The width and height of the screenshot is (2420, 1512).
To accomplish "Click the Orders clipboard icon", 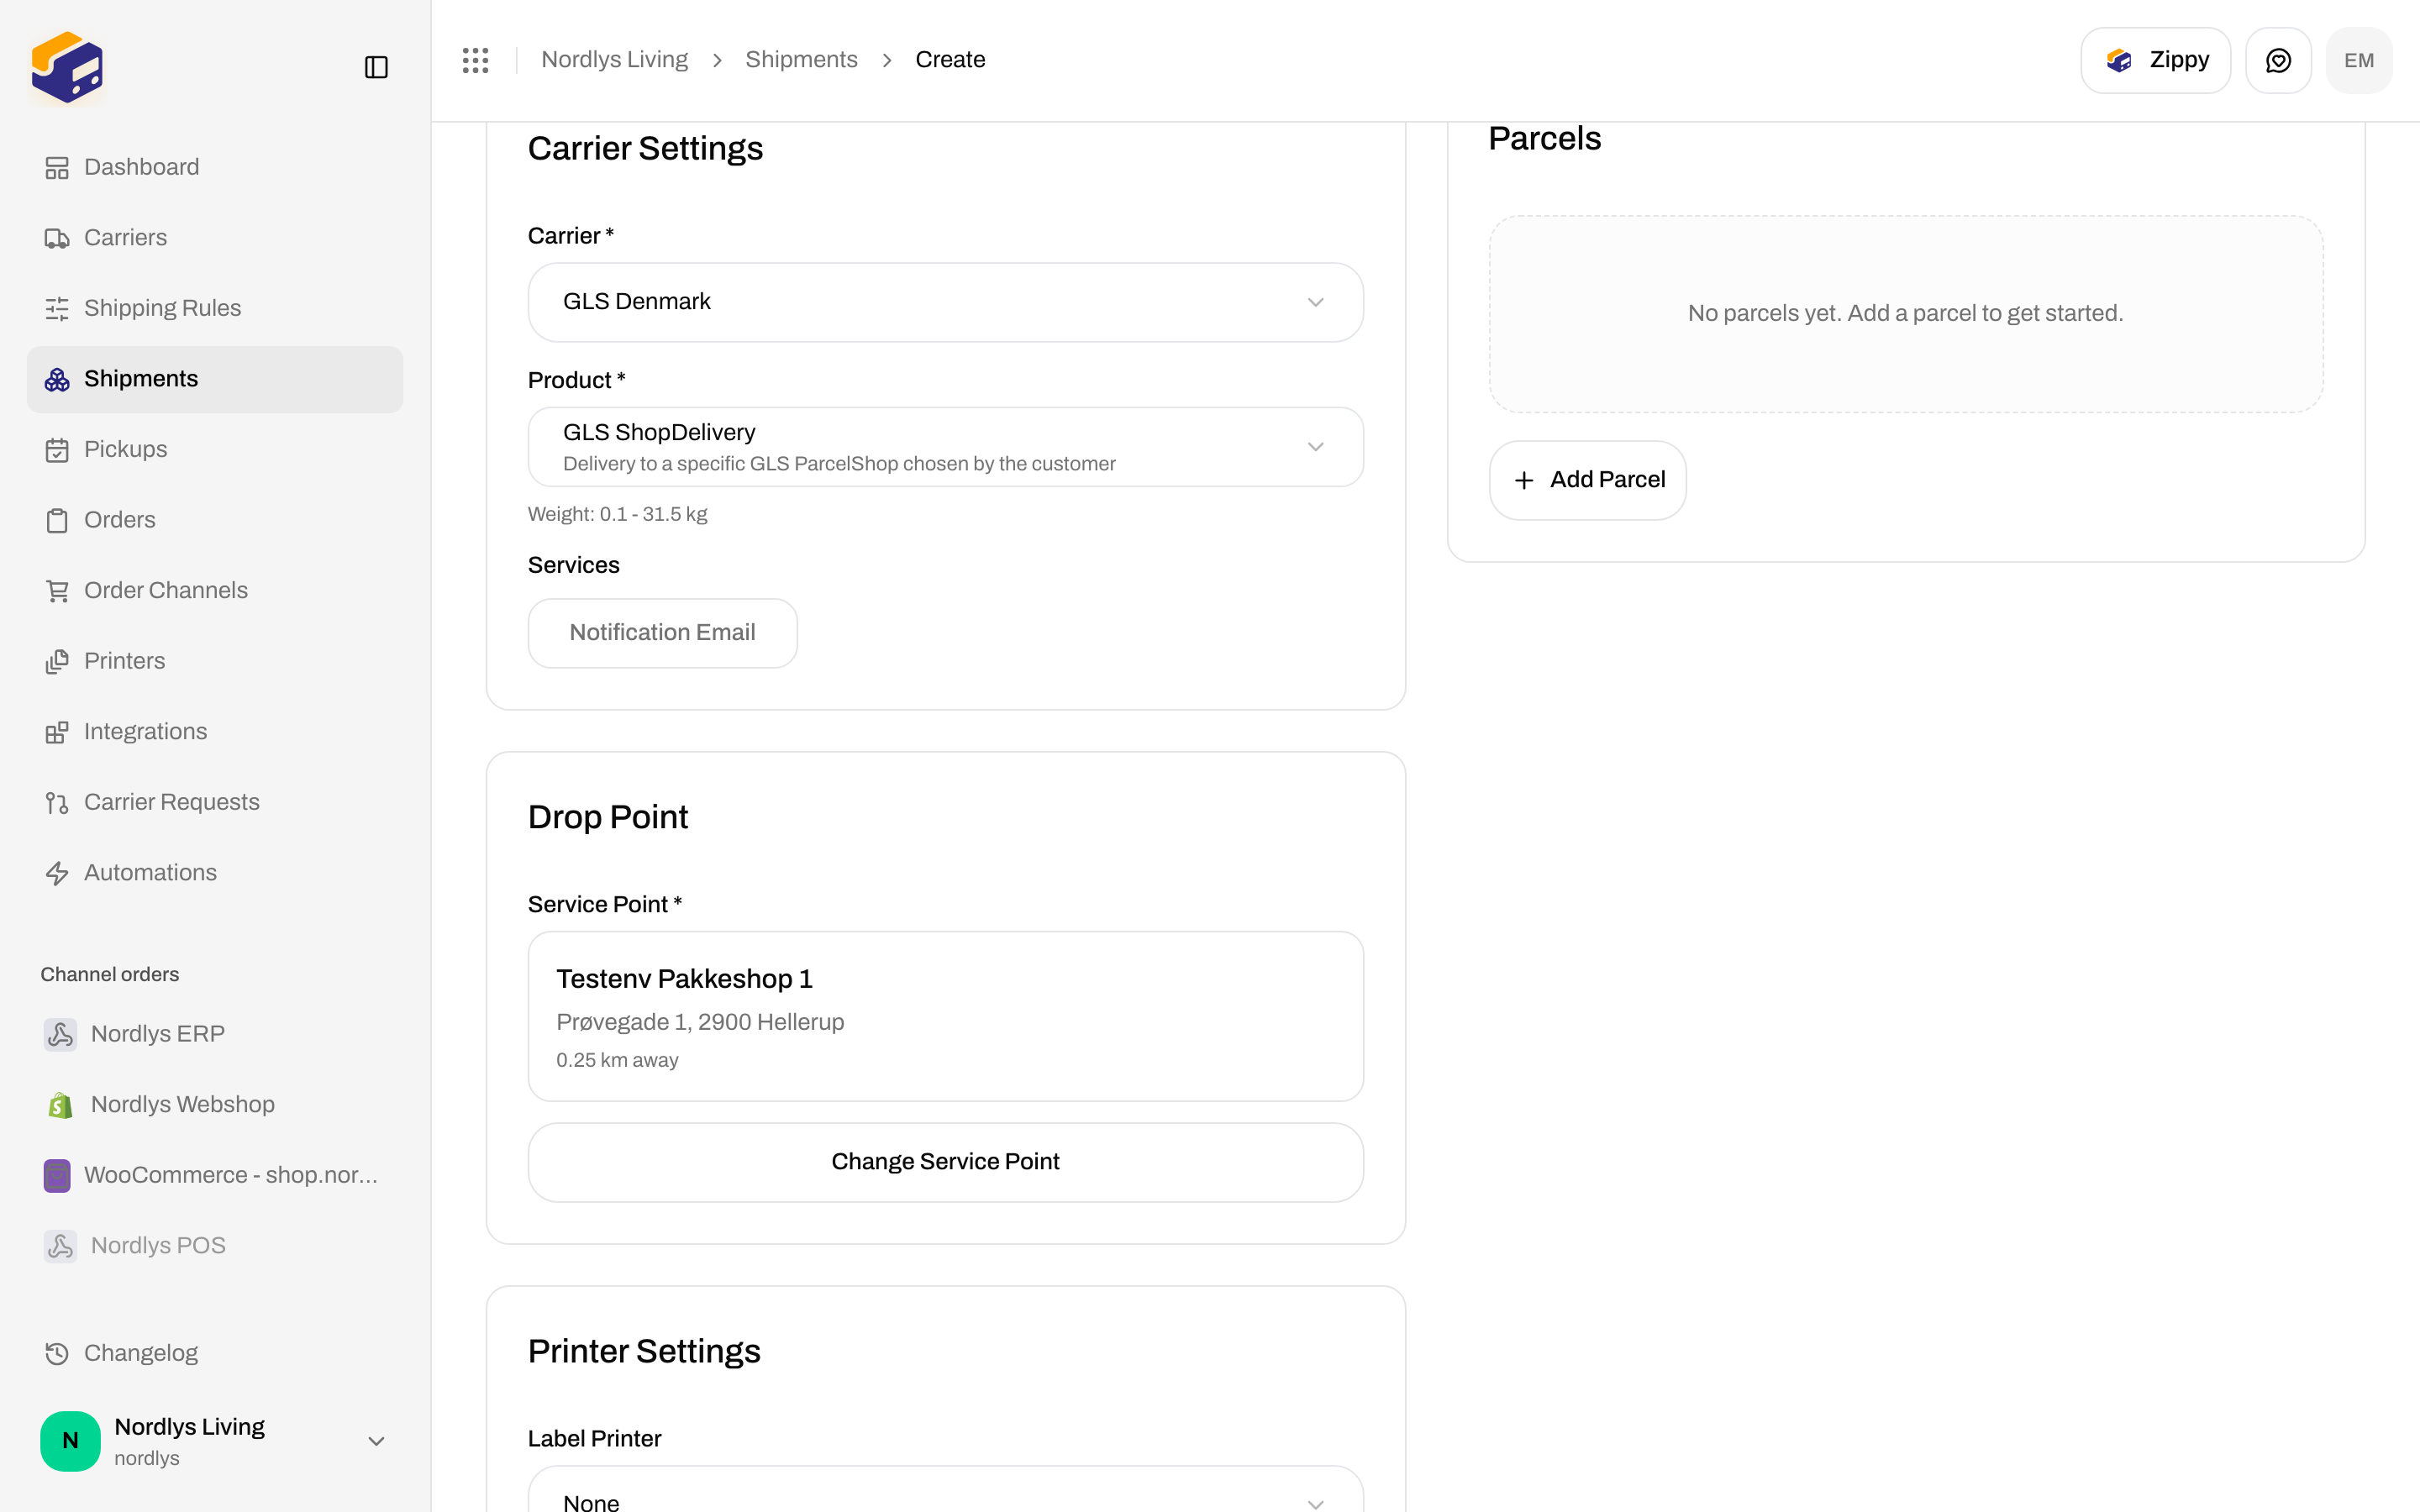I will coord(57,520).
